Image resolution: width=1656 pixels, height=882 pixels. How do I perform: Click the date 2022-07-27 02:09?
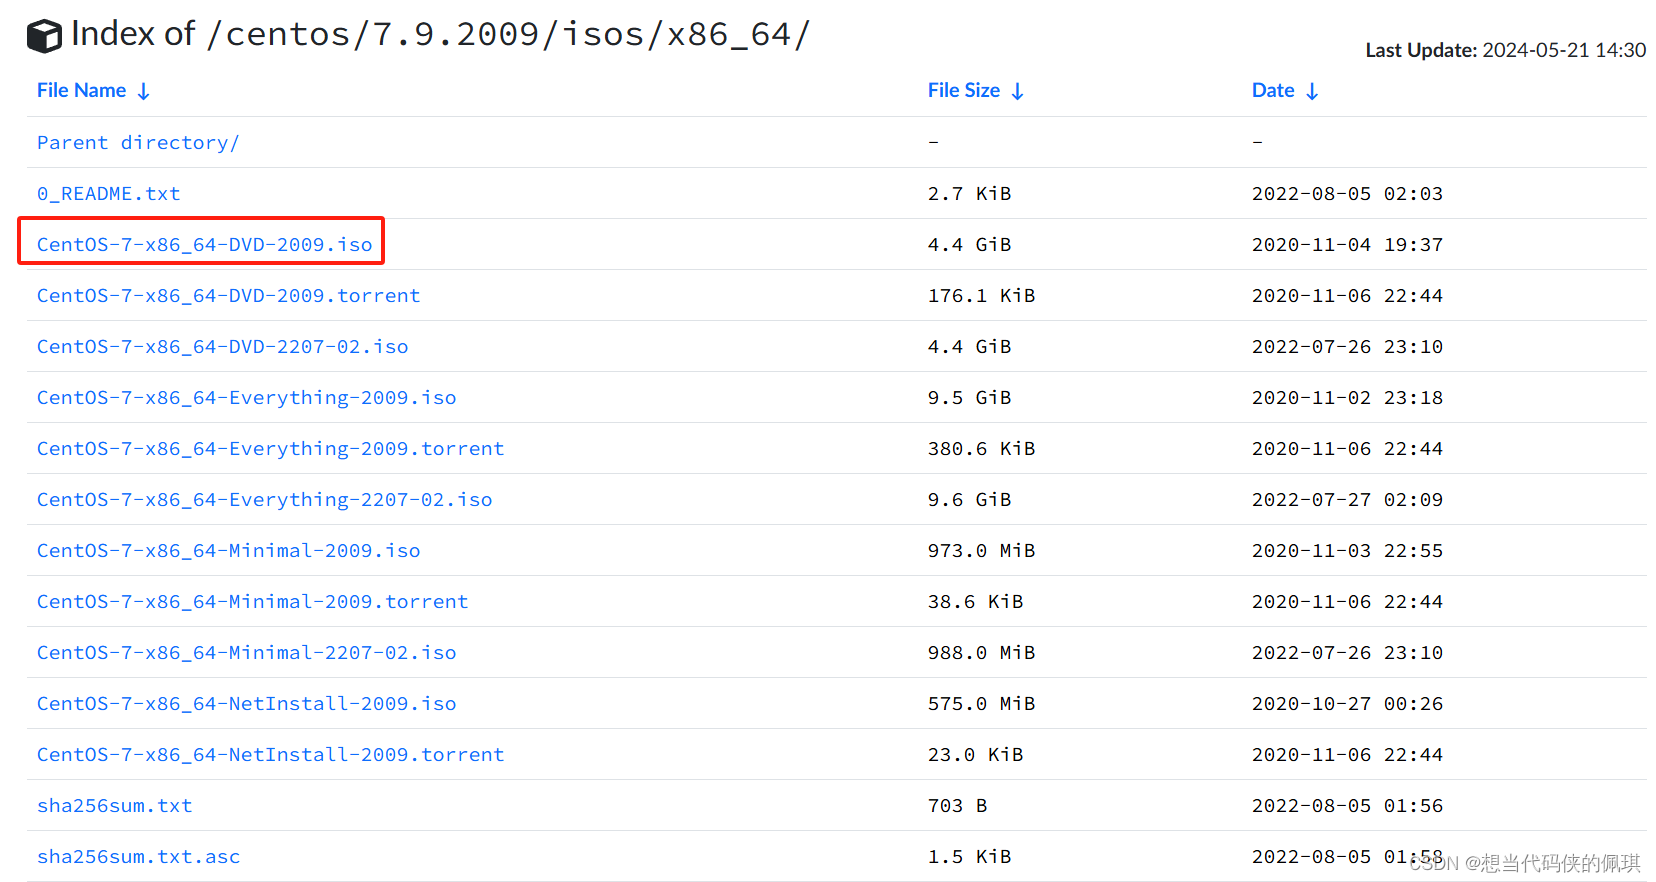tap(1347, 500)
